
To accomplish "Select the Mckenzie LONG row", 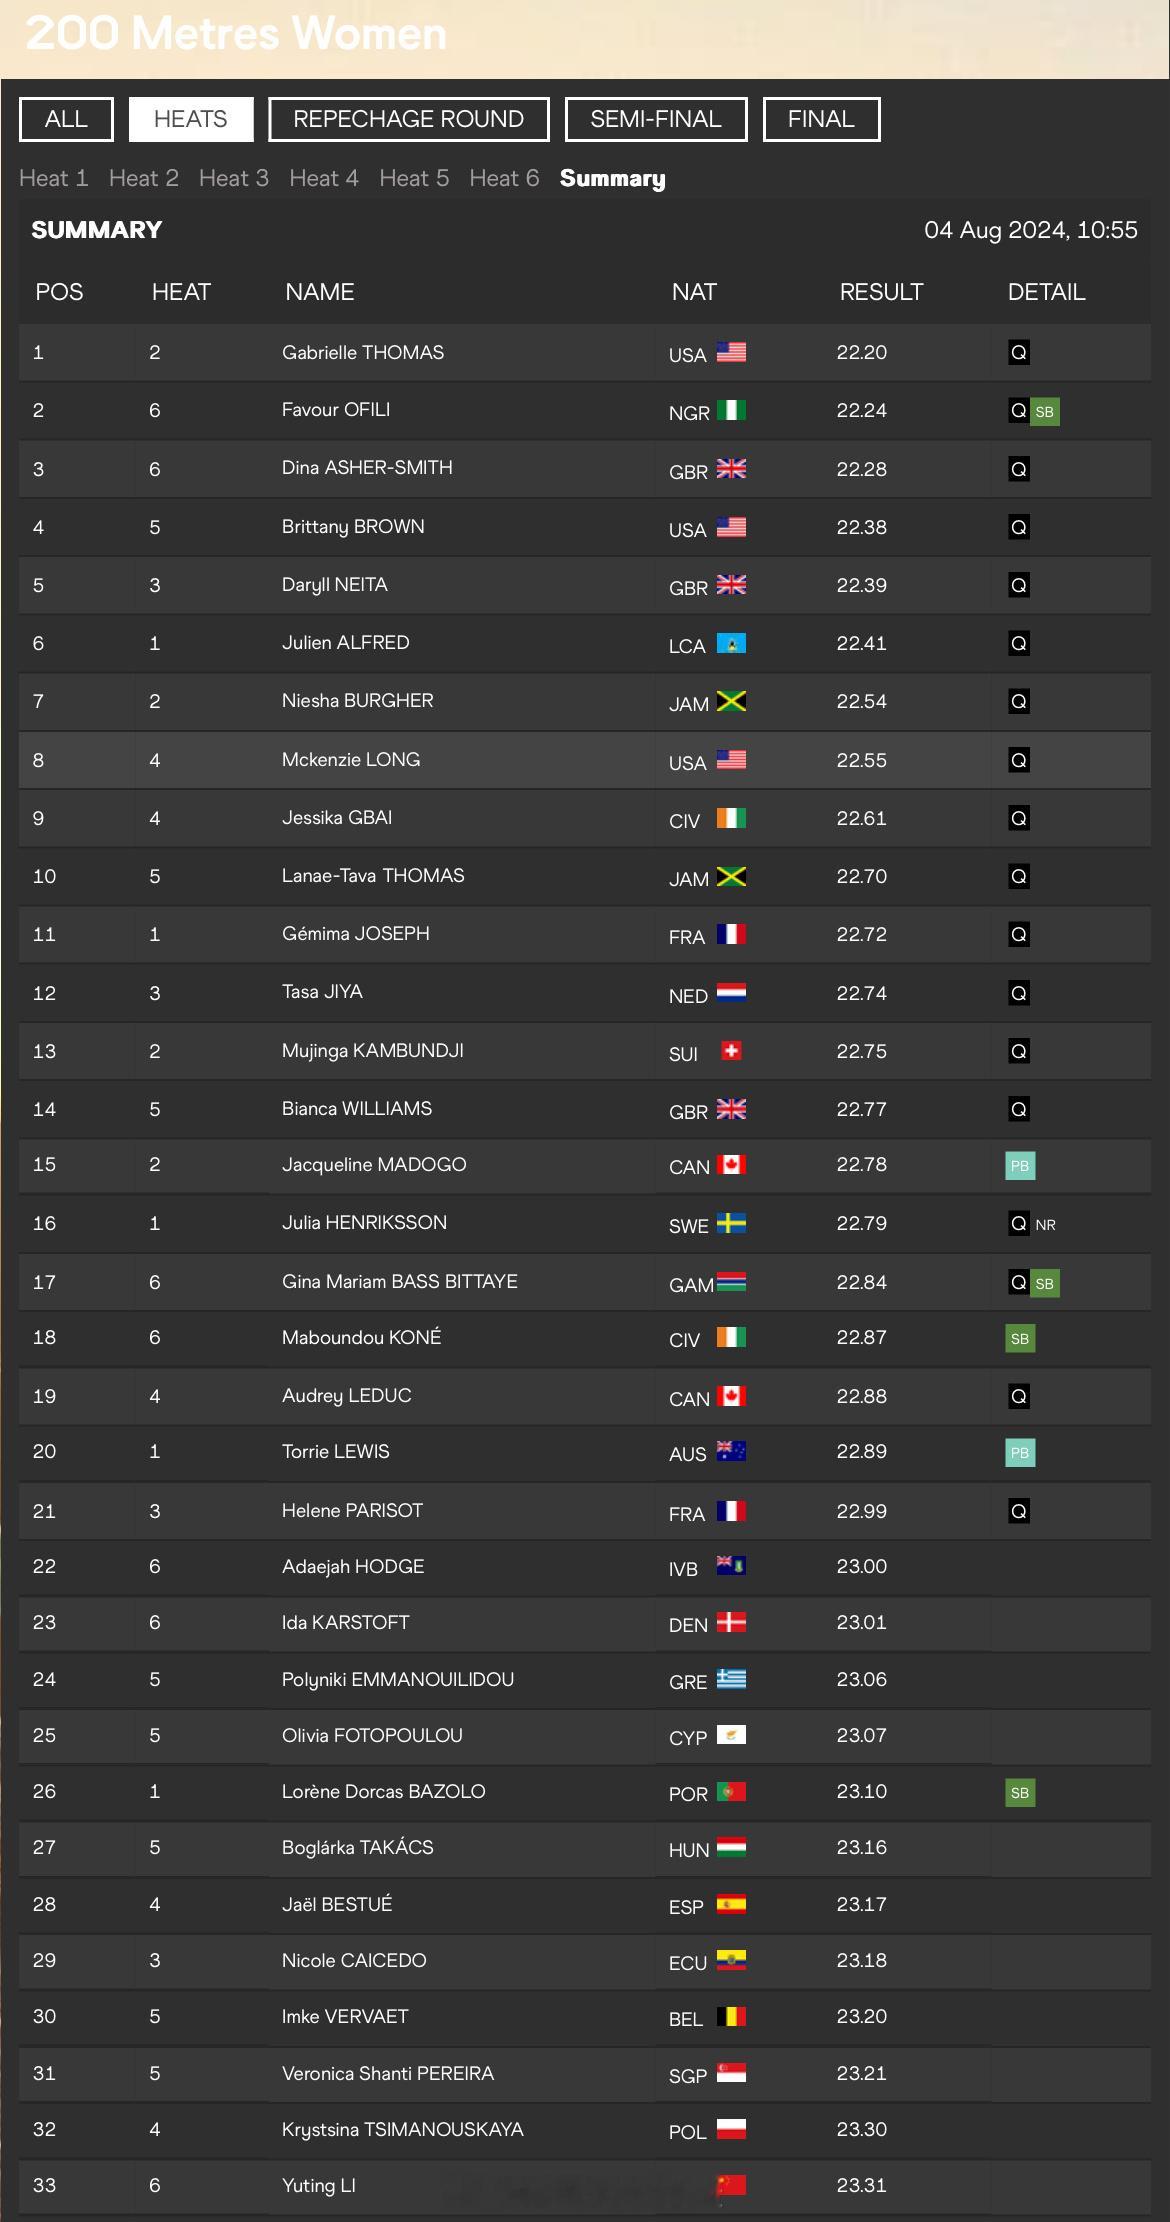I will tap(584, 760).
